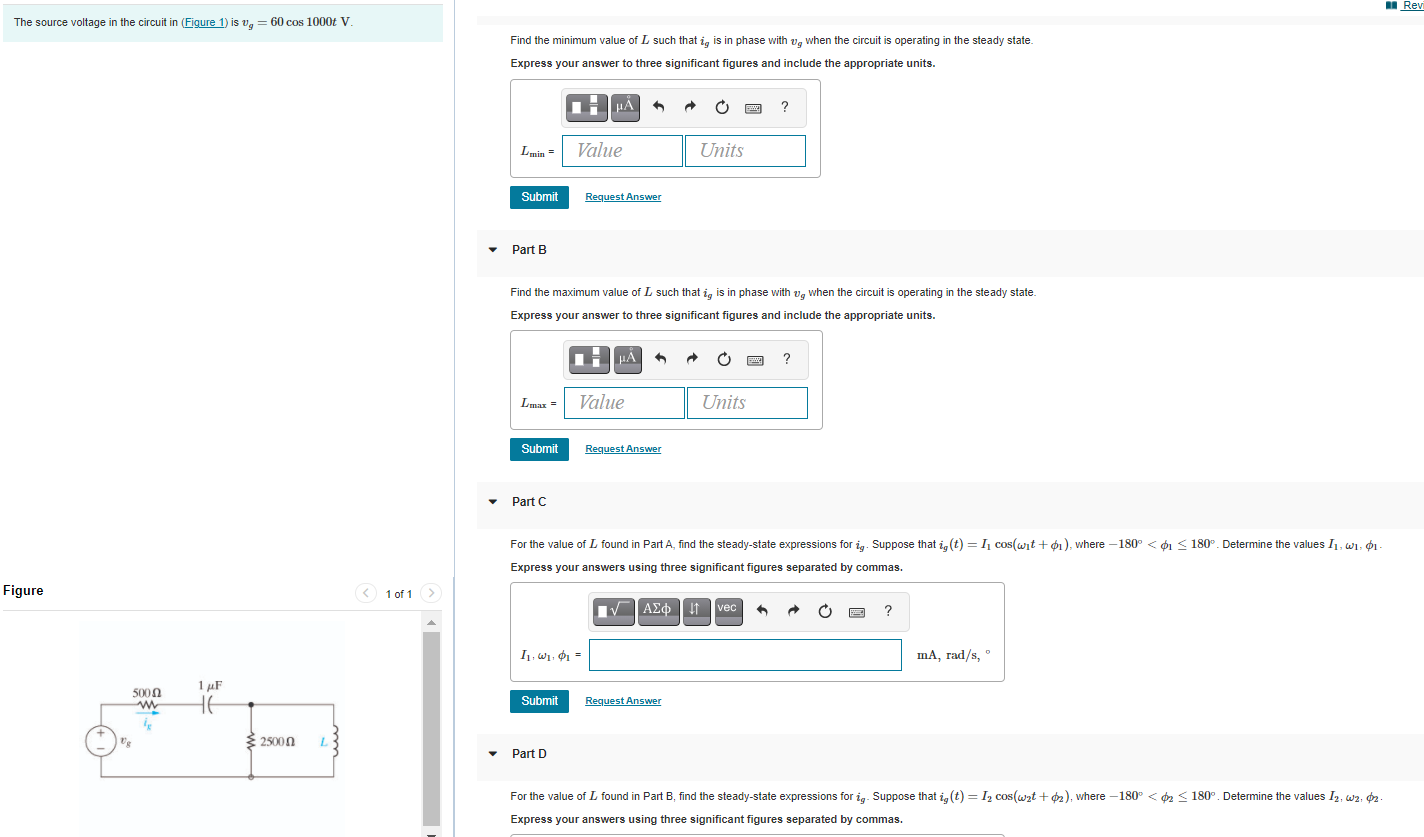Click Request Answer link in Part B
This screenshot has width=1424, height=837.
(623, 449)
